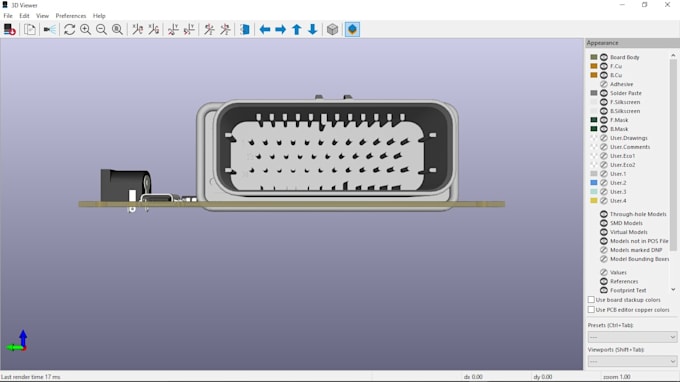Viewport: 680px width, 382px height.
Task: Render current view using raytracing icon
Action: point(50,29)
